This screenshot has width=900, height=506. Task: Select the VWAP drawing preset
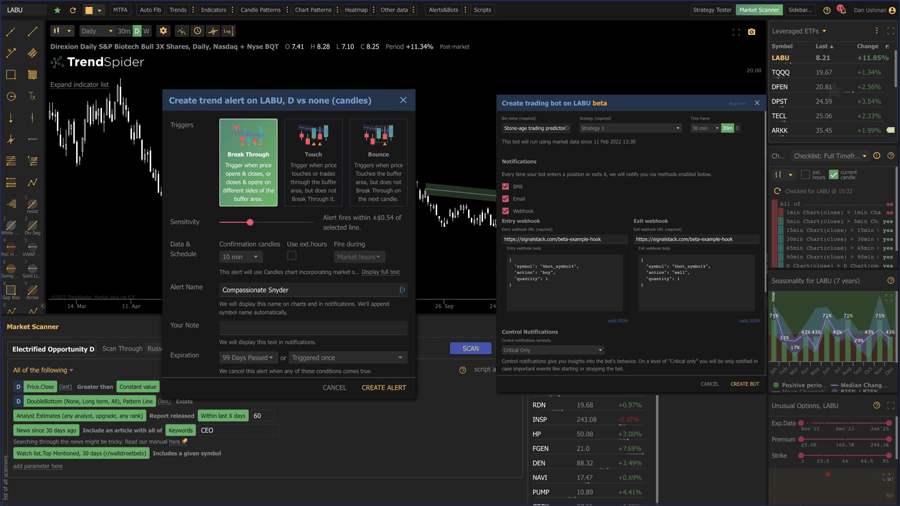click(32, 249)
